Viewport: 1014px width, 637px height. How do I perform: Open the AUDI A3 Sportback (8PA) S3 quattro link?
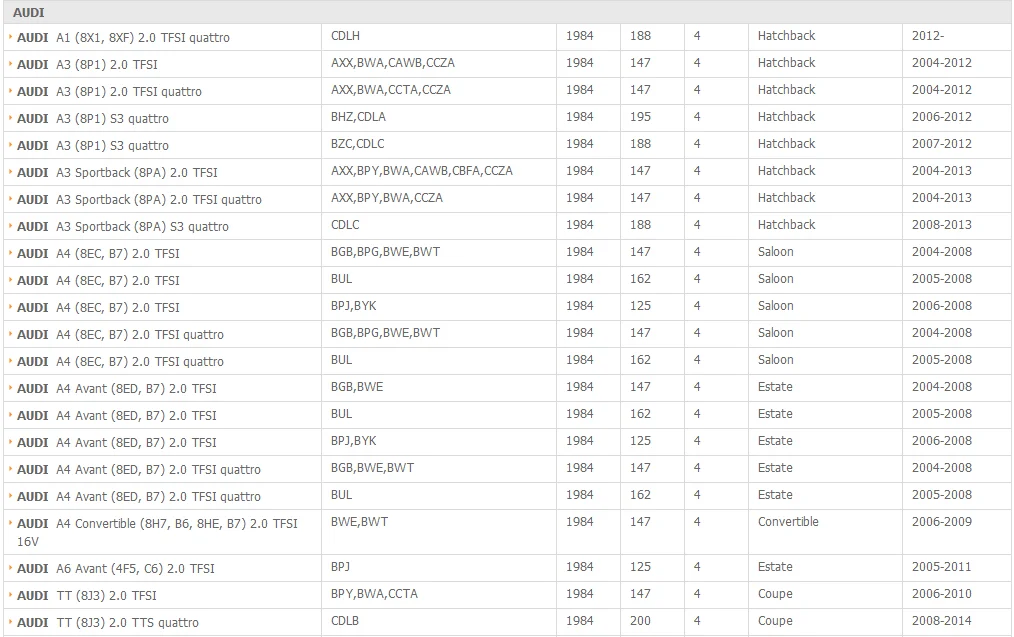click(x=123, y=227)
